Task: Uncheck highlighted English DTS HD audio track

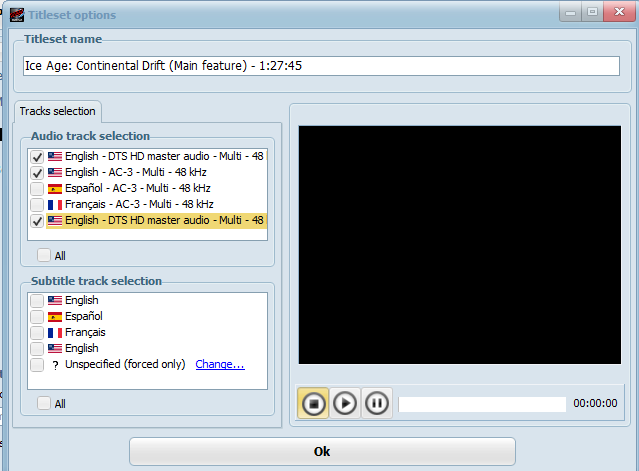Action: point(37,221)
